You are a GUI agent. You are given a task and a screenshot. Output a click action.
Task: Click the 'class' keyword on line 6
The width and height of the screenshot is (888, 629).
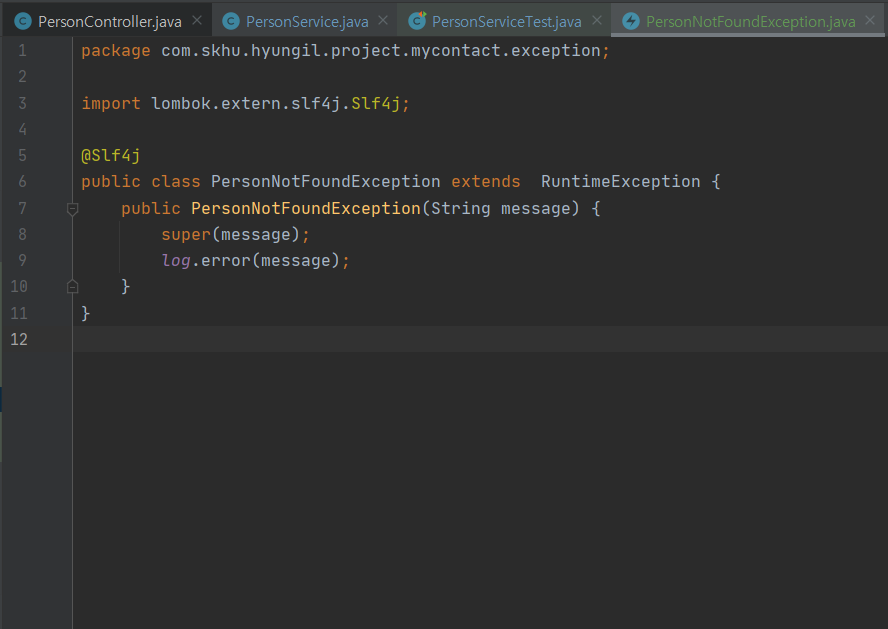point(176,182)
